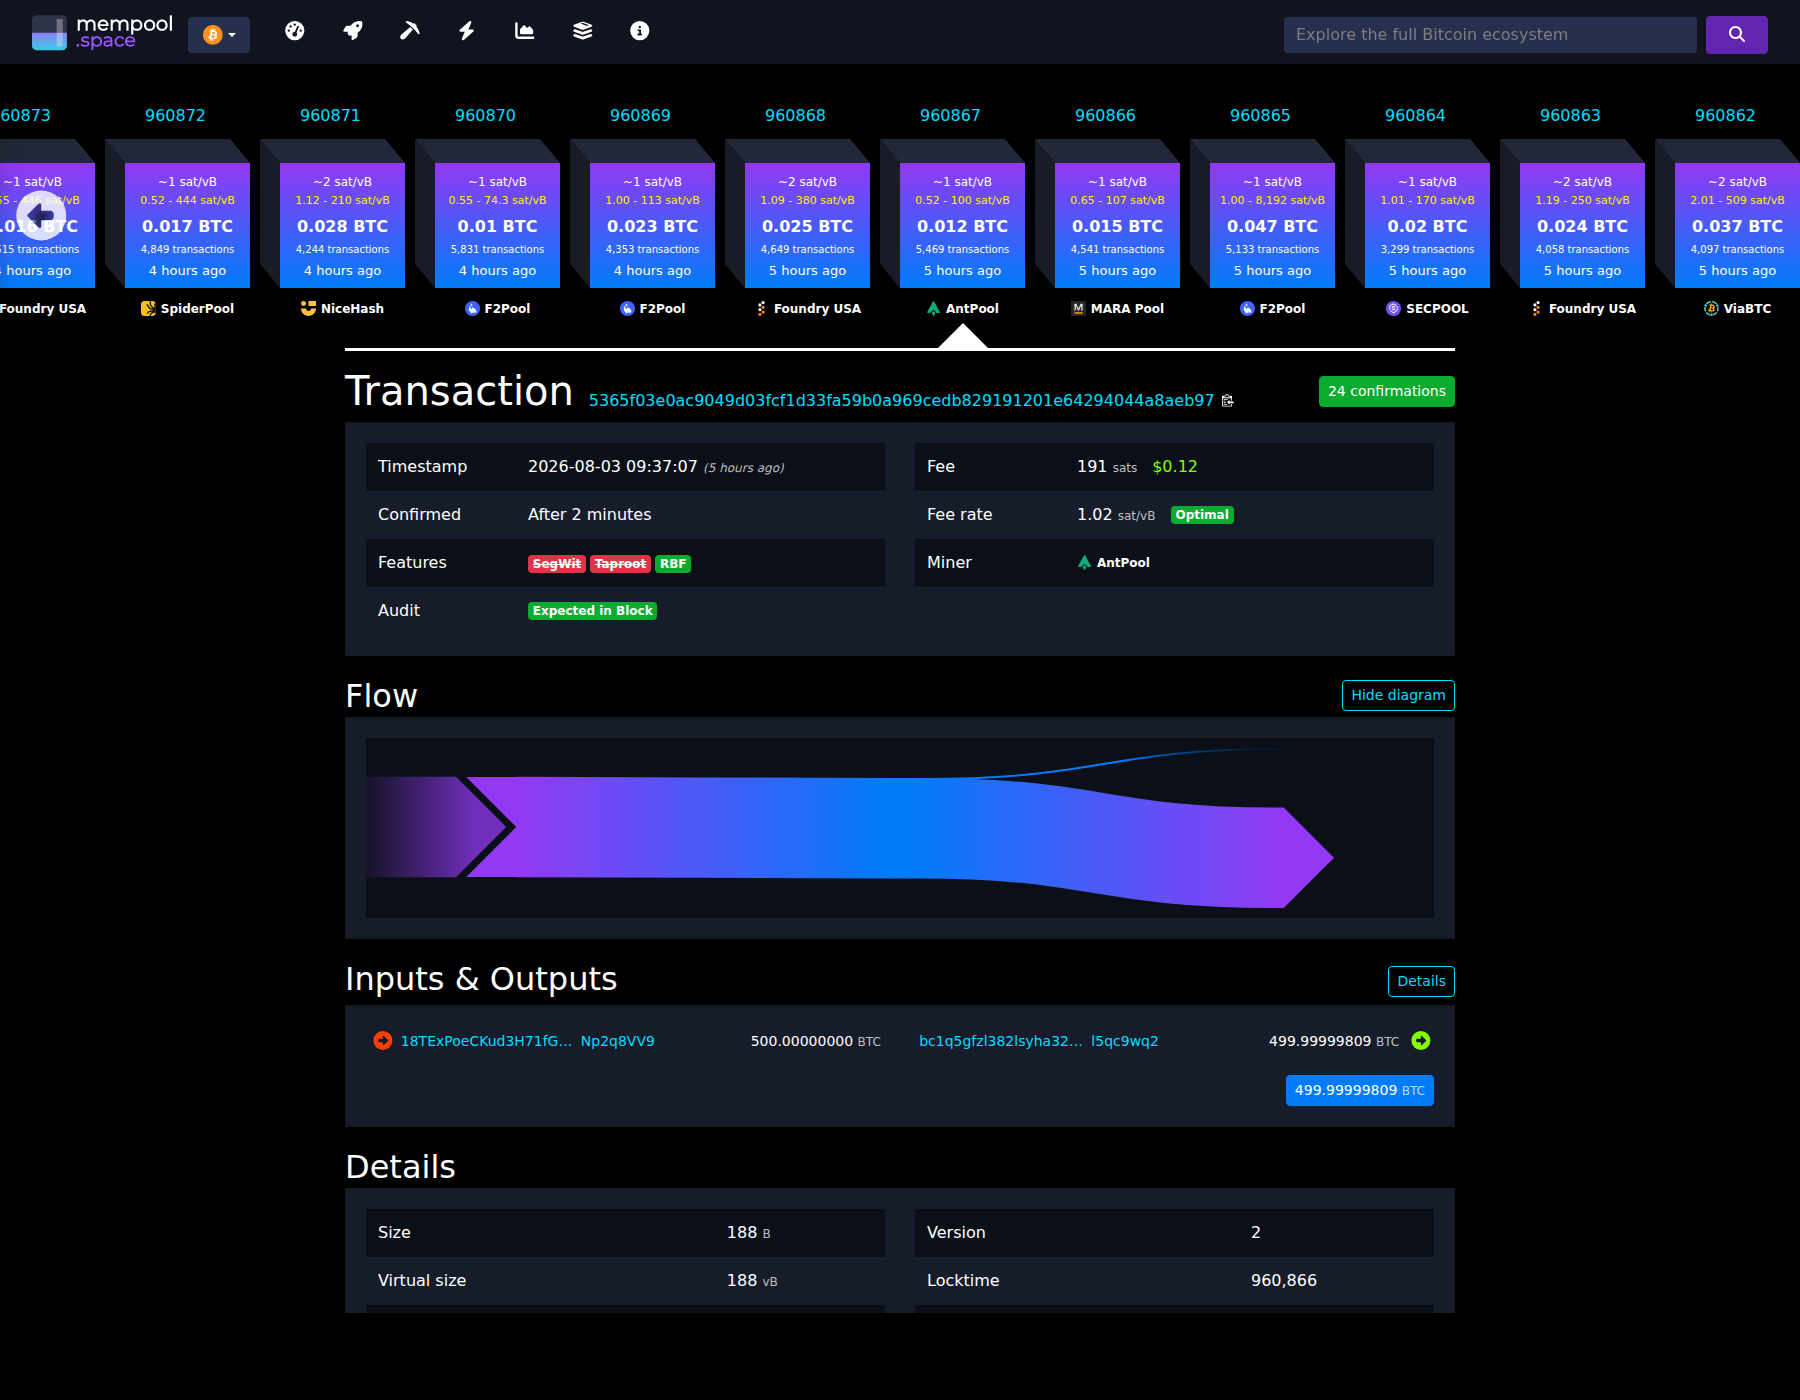Open the Bitcoin network selector dropdown
Screen dimensions: 1800x1400
tap(219, 35)
